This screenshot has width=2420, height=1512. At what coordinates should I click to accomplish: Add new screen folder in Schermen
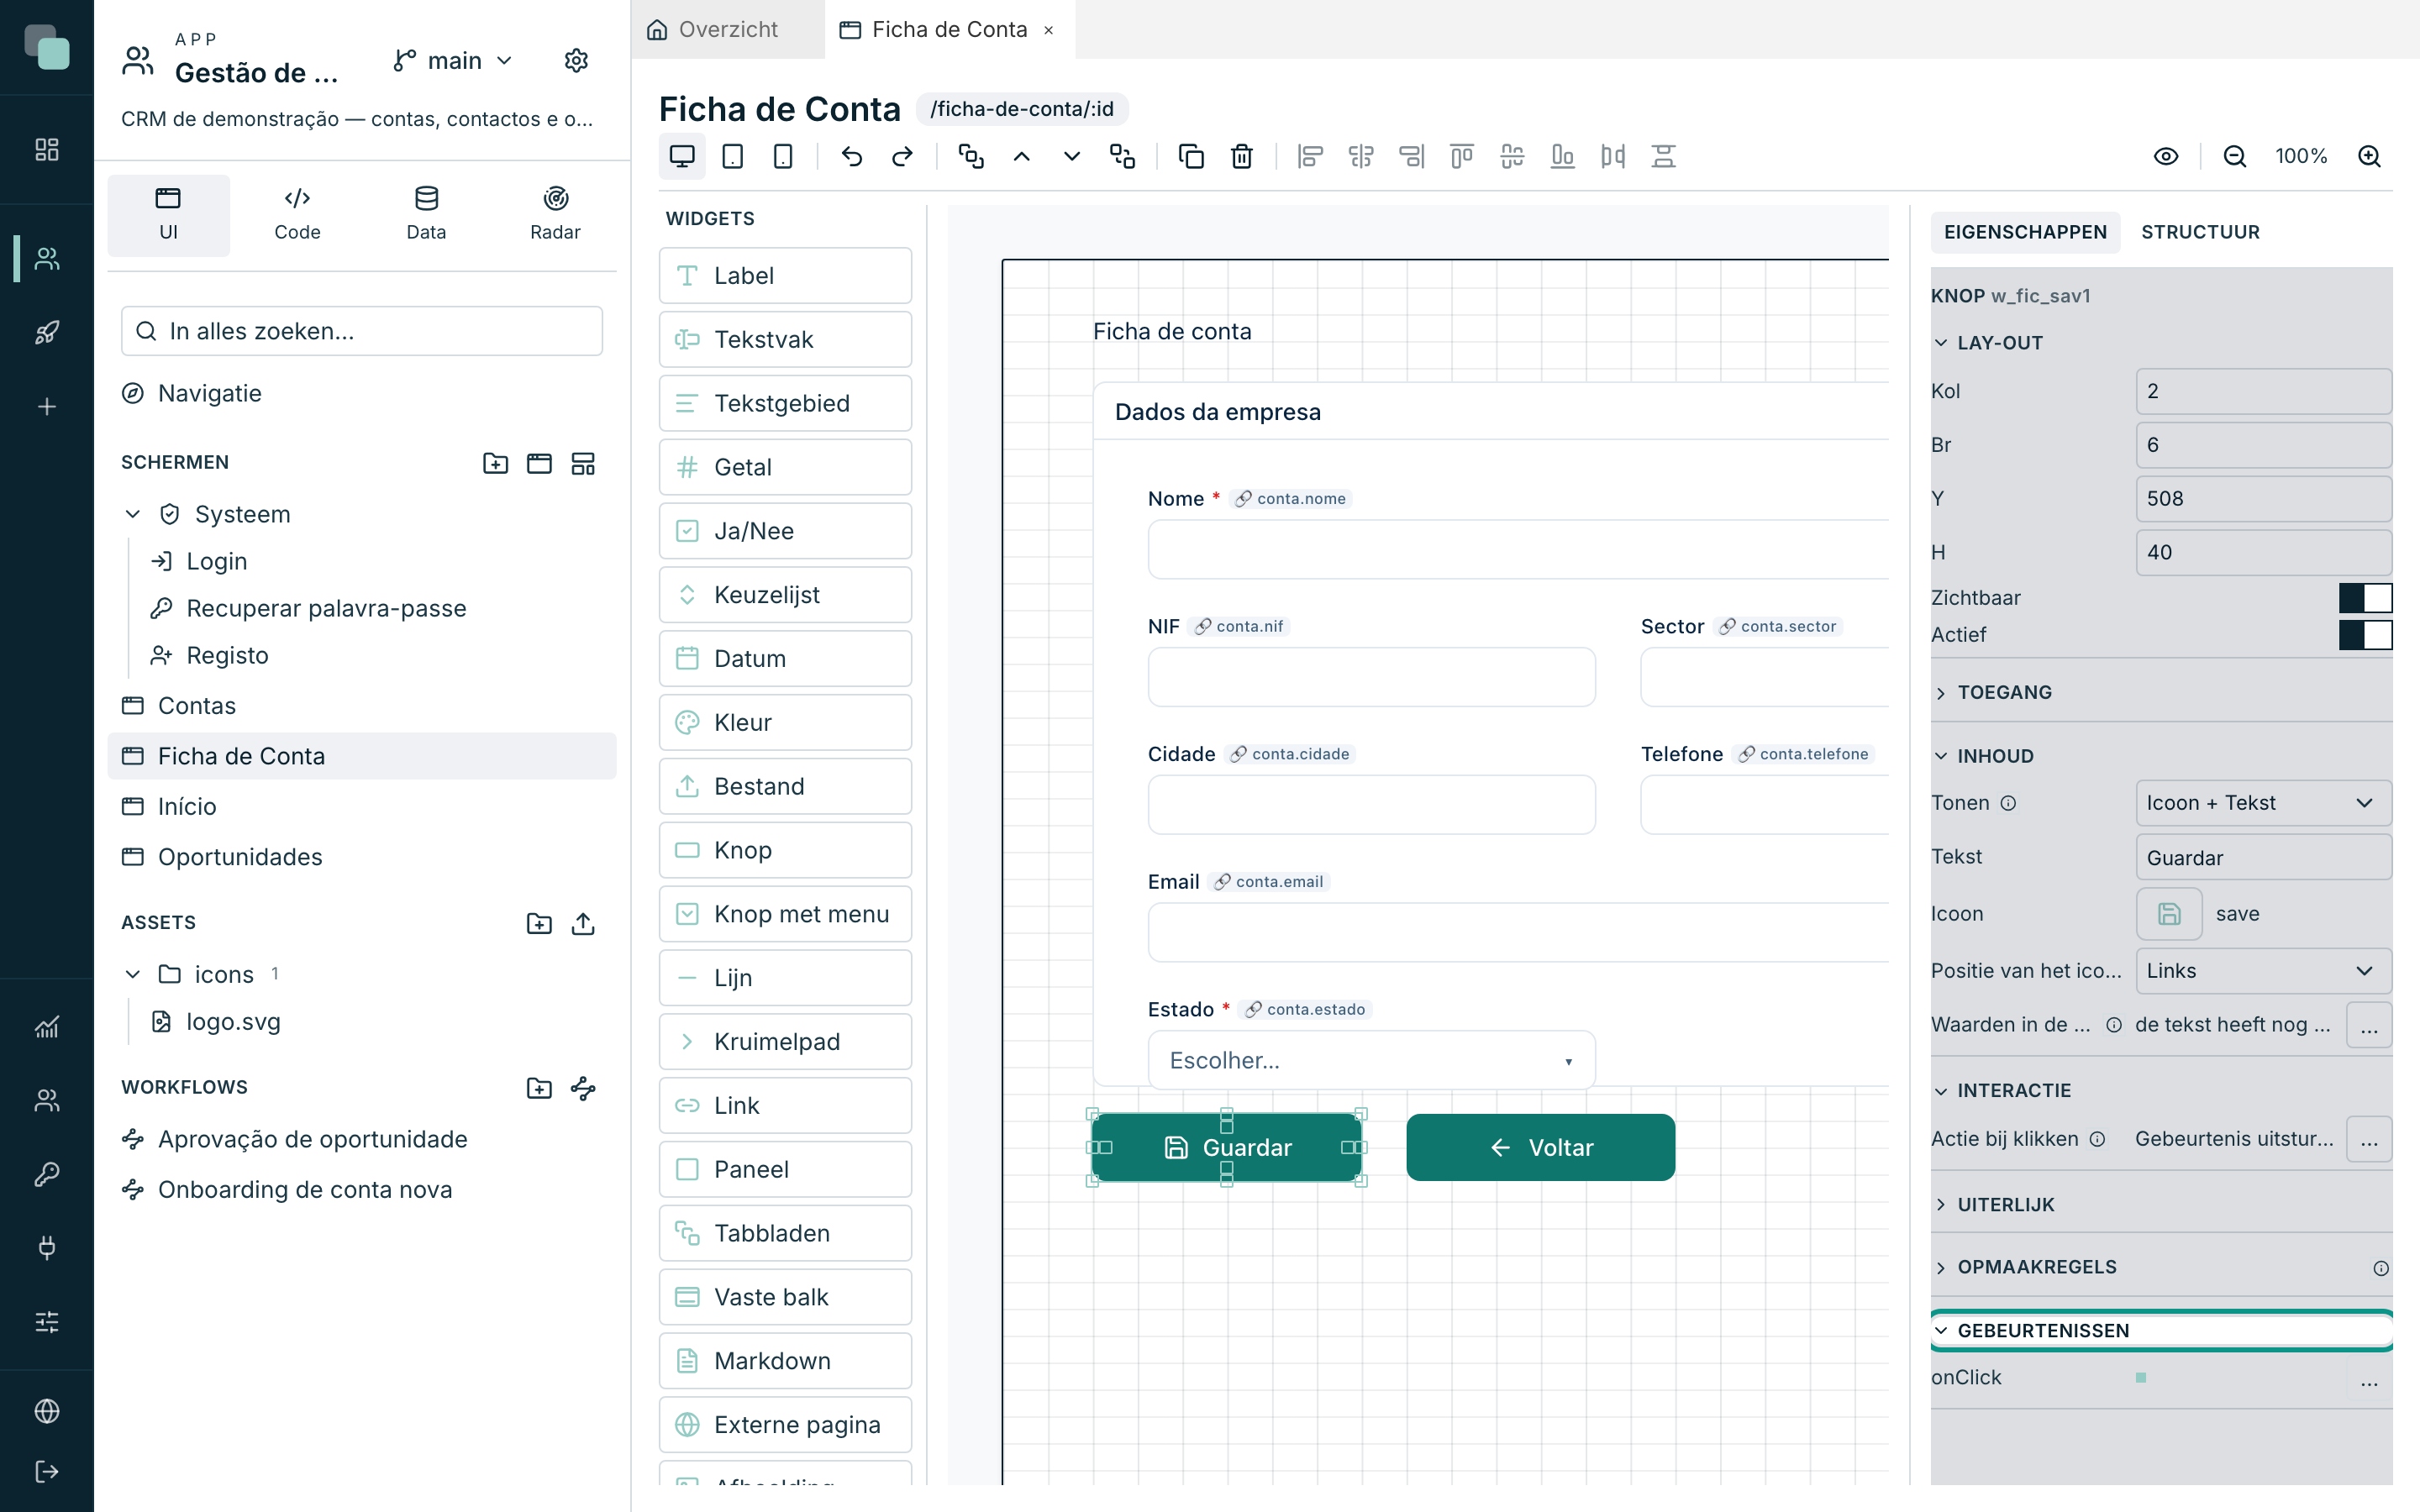point(495,463)
